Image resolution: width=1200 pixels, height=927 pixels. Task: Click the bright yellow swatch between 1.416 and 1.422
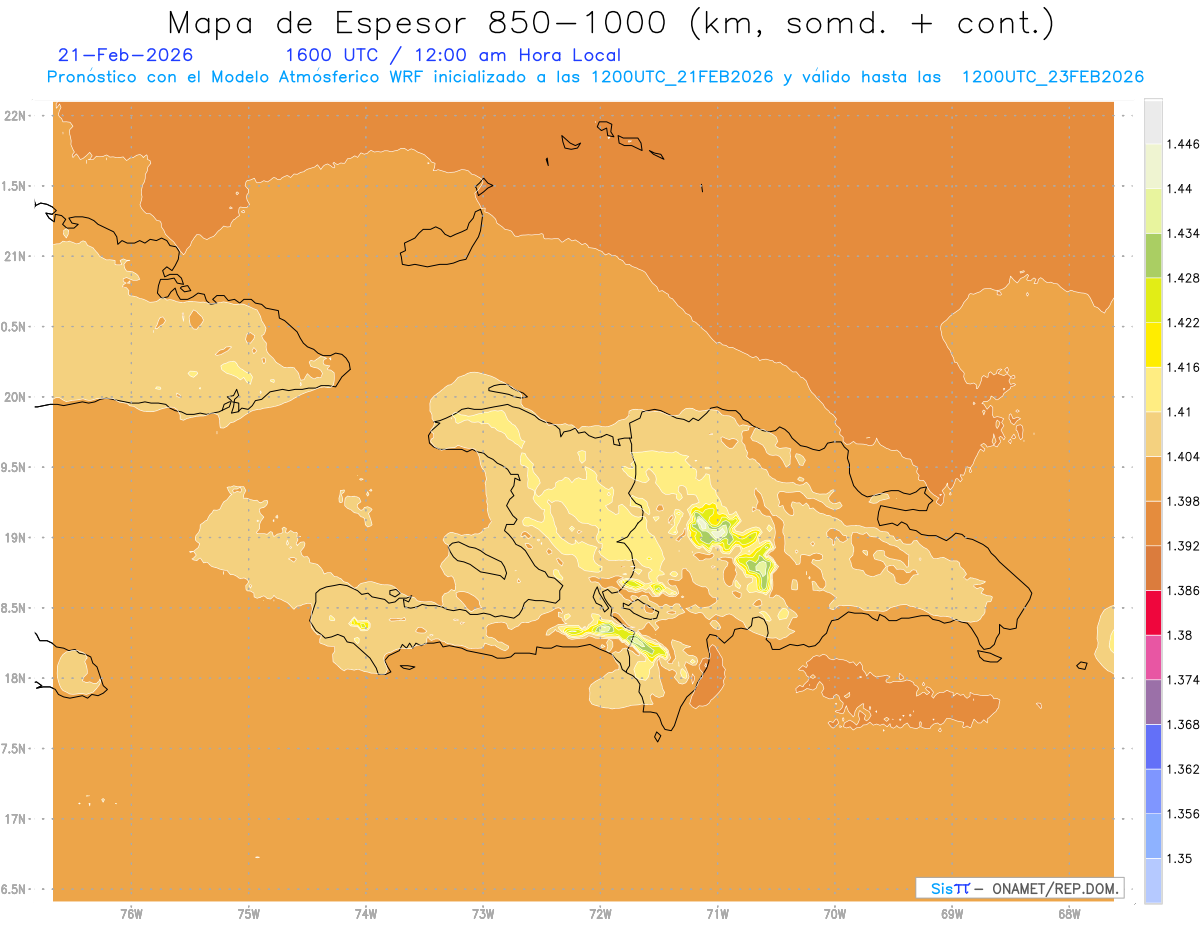coord(1153,344)
